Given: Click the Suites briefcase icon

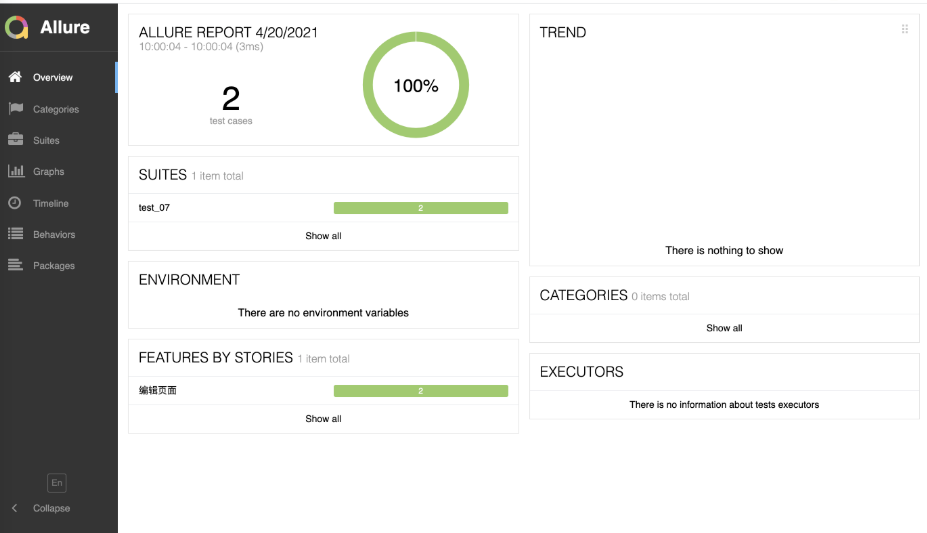Looking at the screenshot, I should coord(15,139).
